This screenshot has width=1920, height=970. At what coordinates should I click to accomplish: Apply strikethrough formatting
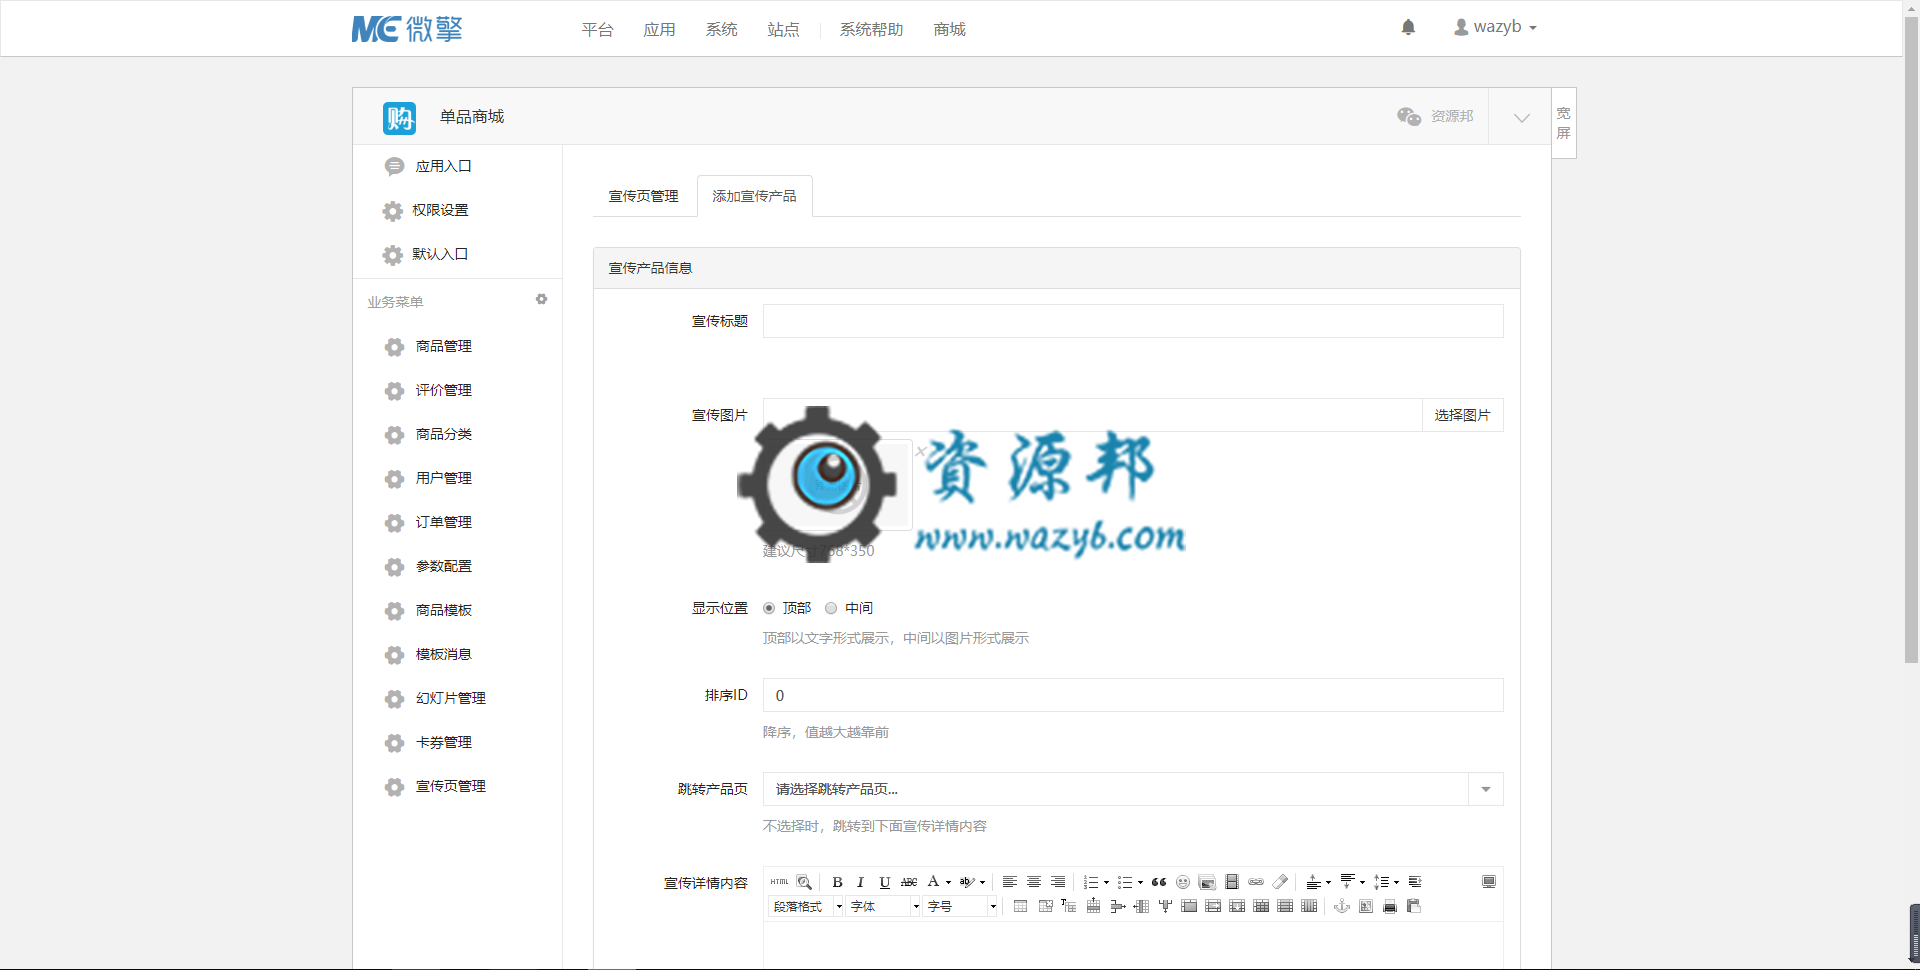(x=909, y=882)
